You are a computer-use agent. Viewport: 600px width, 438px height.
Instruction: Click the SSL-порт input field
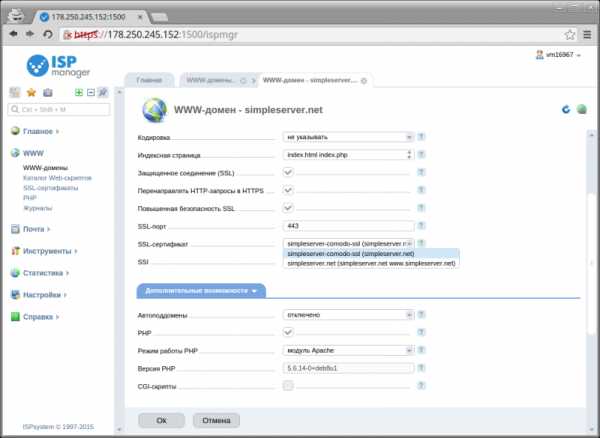point(348,226)
